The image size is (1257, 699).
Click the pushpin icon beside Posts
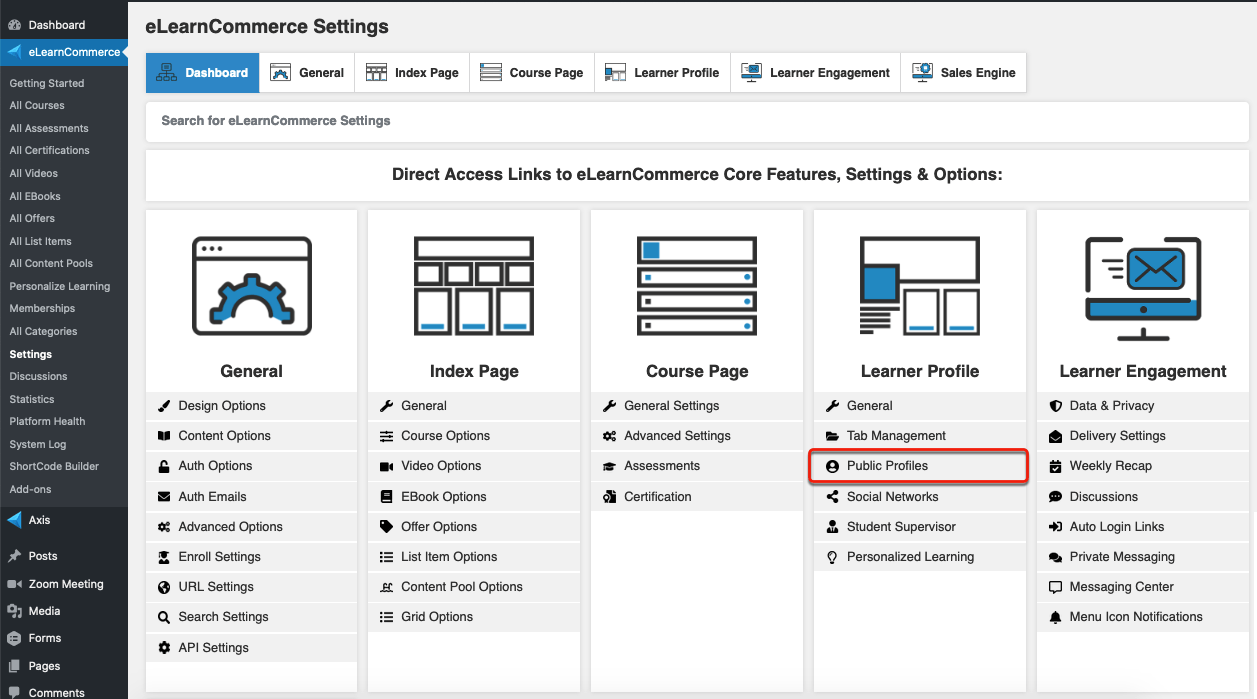(x=14, y=556)
